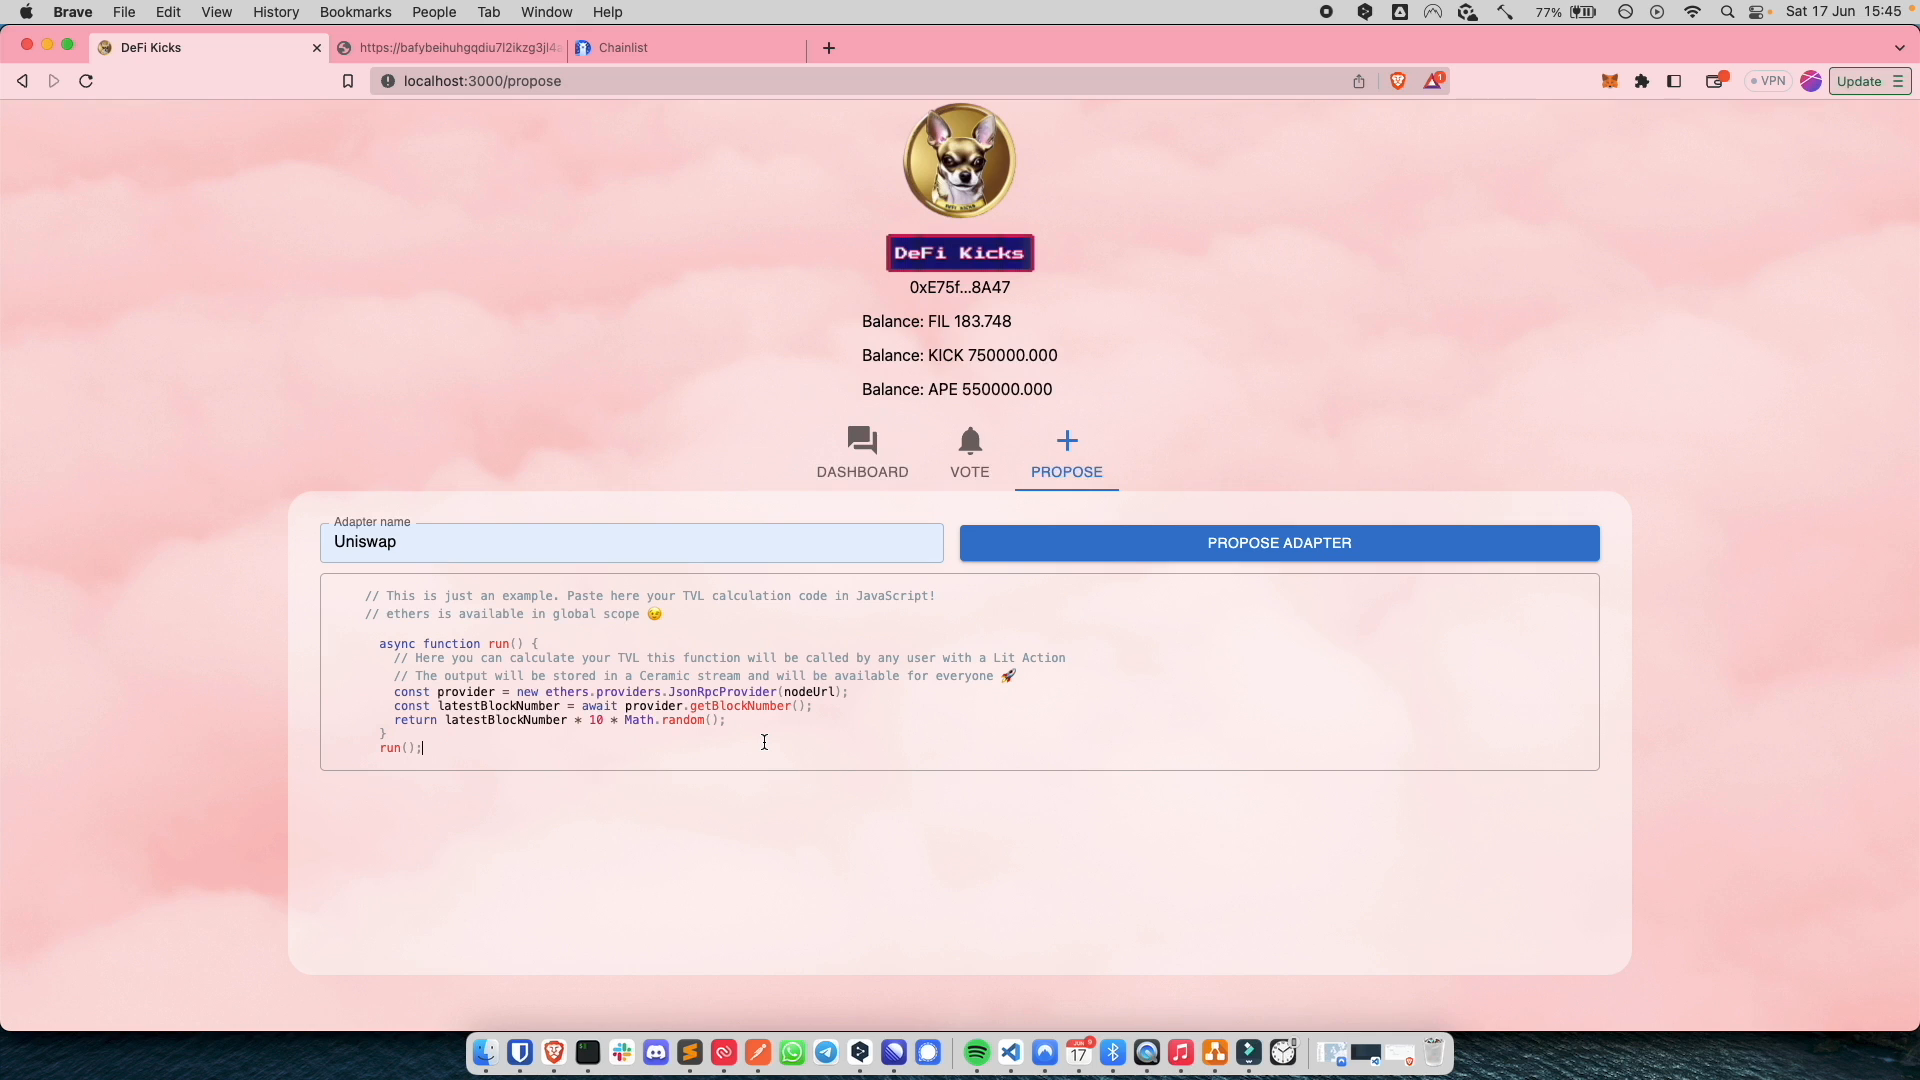This screenshot has height=1080, width=1920.
Task: Open MetaMask fox extension
Action: coord(1610,81)
